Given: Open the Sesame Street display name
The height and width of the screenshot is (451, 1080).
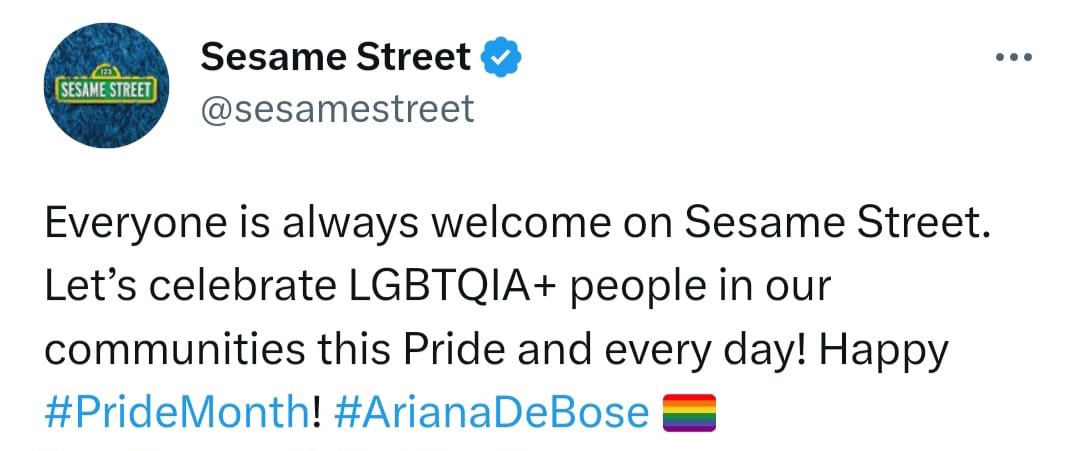Looking at the screenshot, I should pos(335,57).
